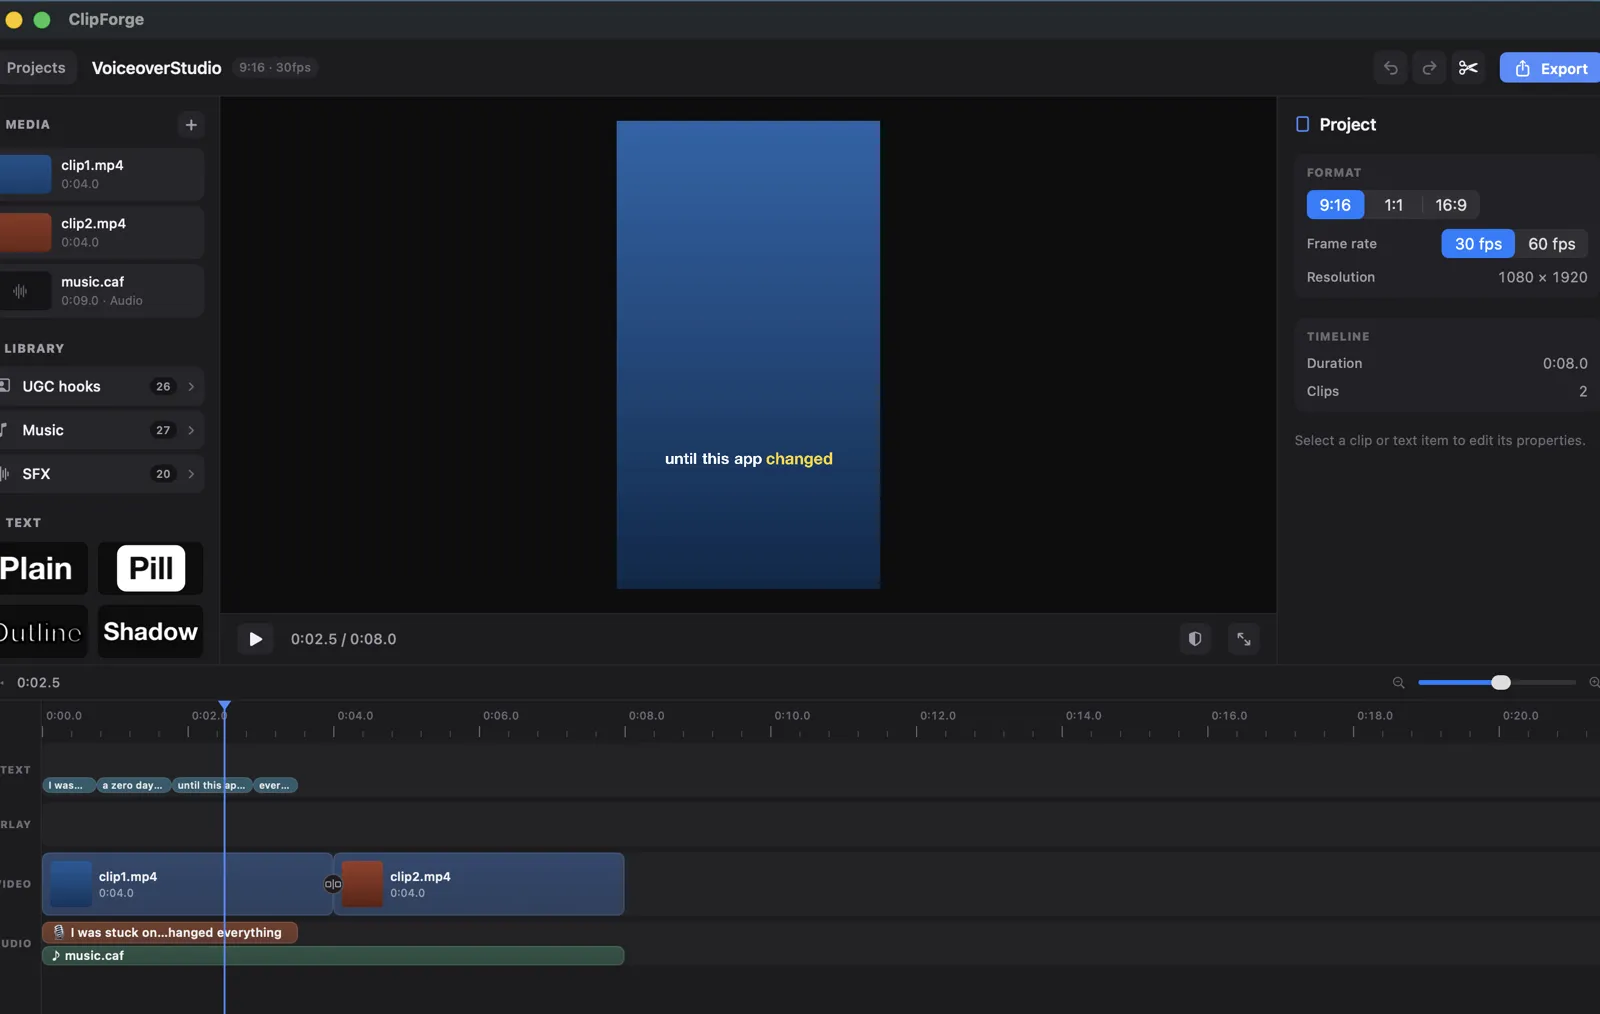Click the Clips count value 2

[x=1582, y=391]
